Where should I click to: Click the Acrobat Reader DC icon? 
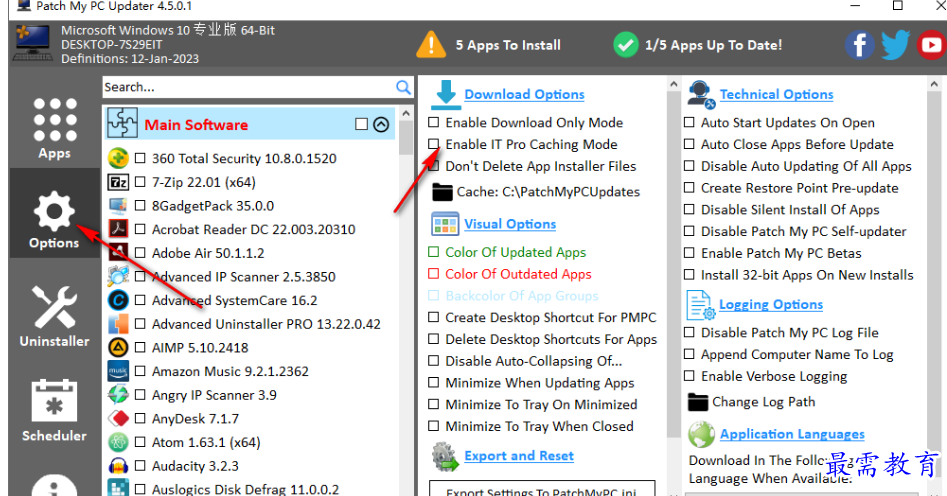(118, 229)
